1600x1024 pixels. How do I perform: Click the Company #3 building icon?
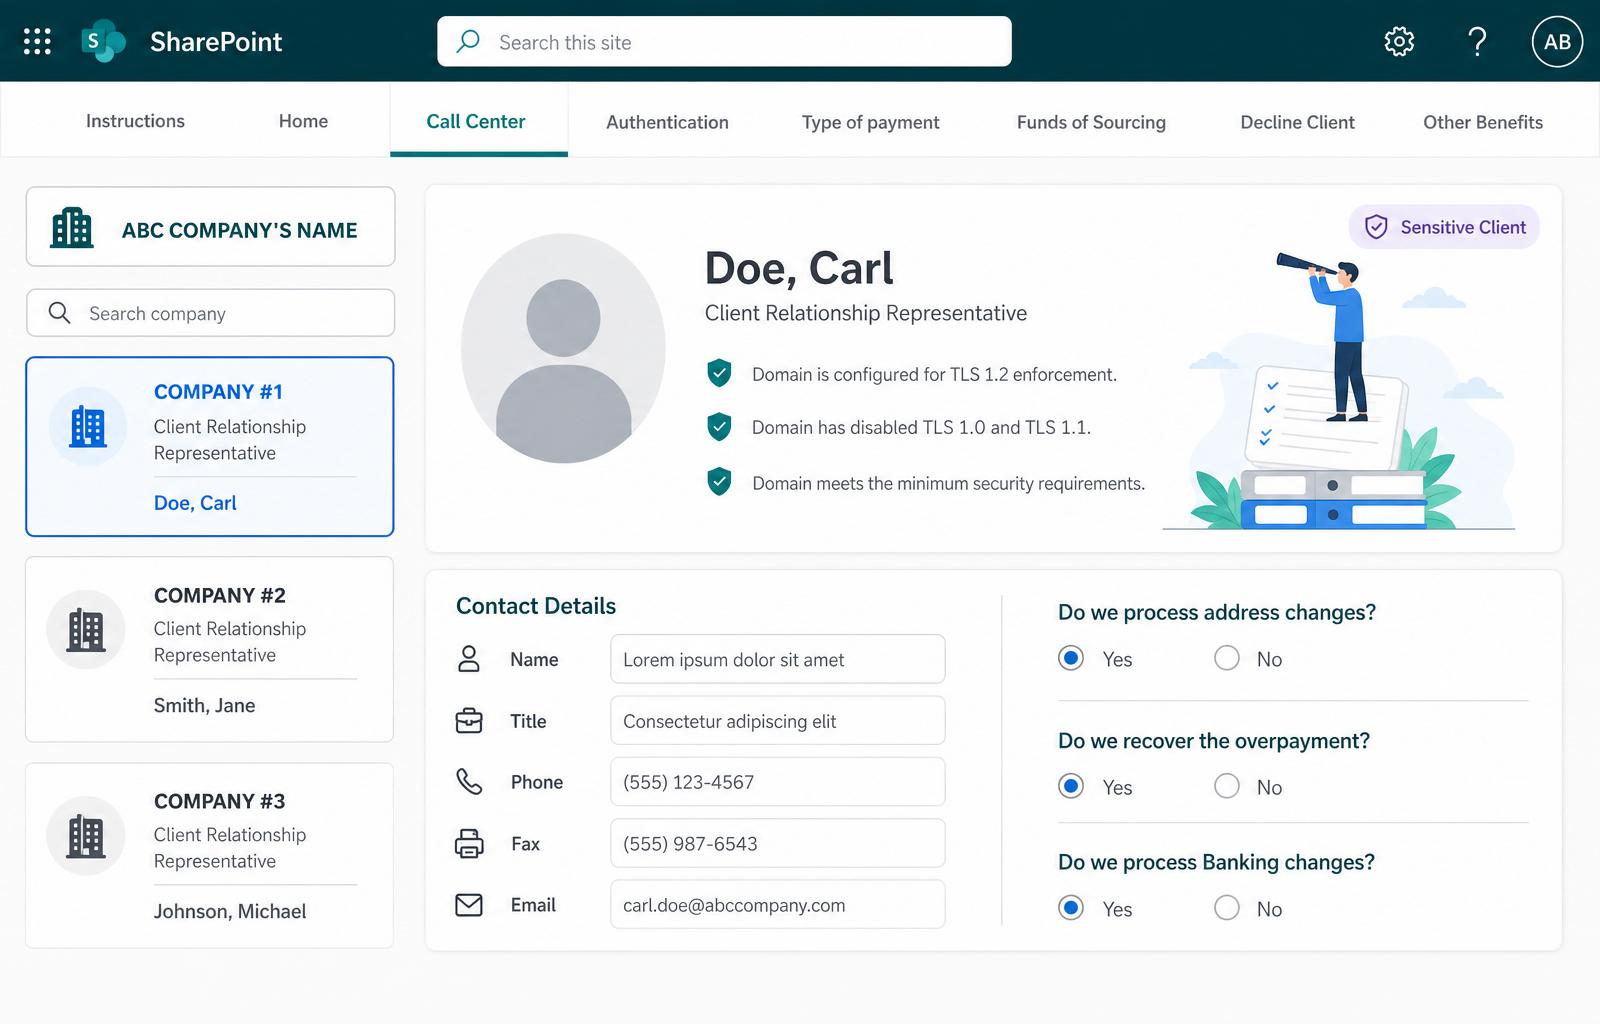pyautogui.click(x=86, y=836)
